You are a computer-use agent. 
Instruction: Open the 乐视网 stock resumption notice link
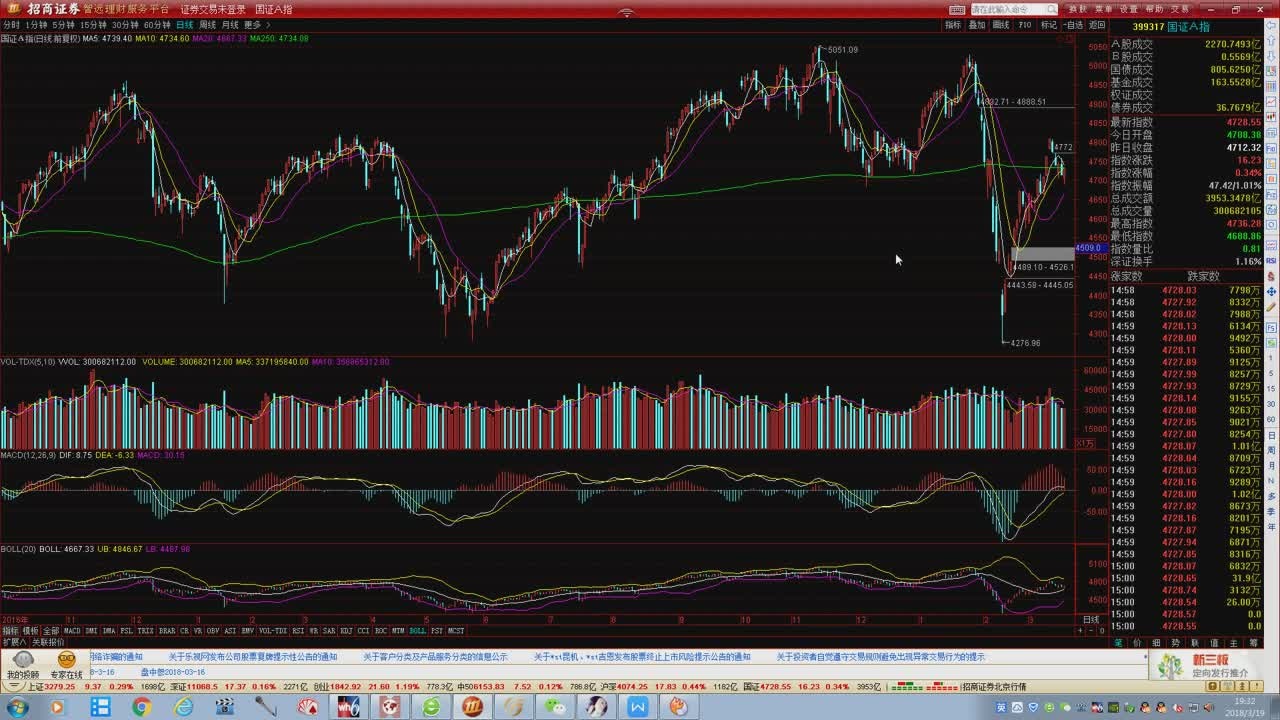pyautogui.click(x=253, y=657)
